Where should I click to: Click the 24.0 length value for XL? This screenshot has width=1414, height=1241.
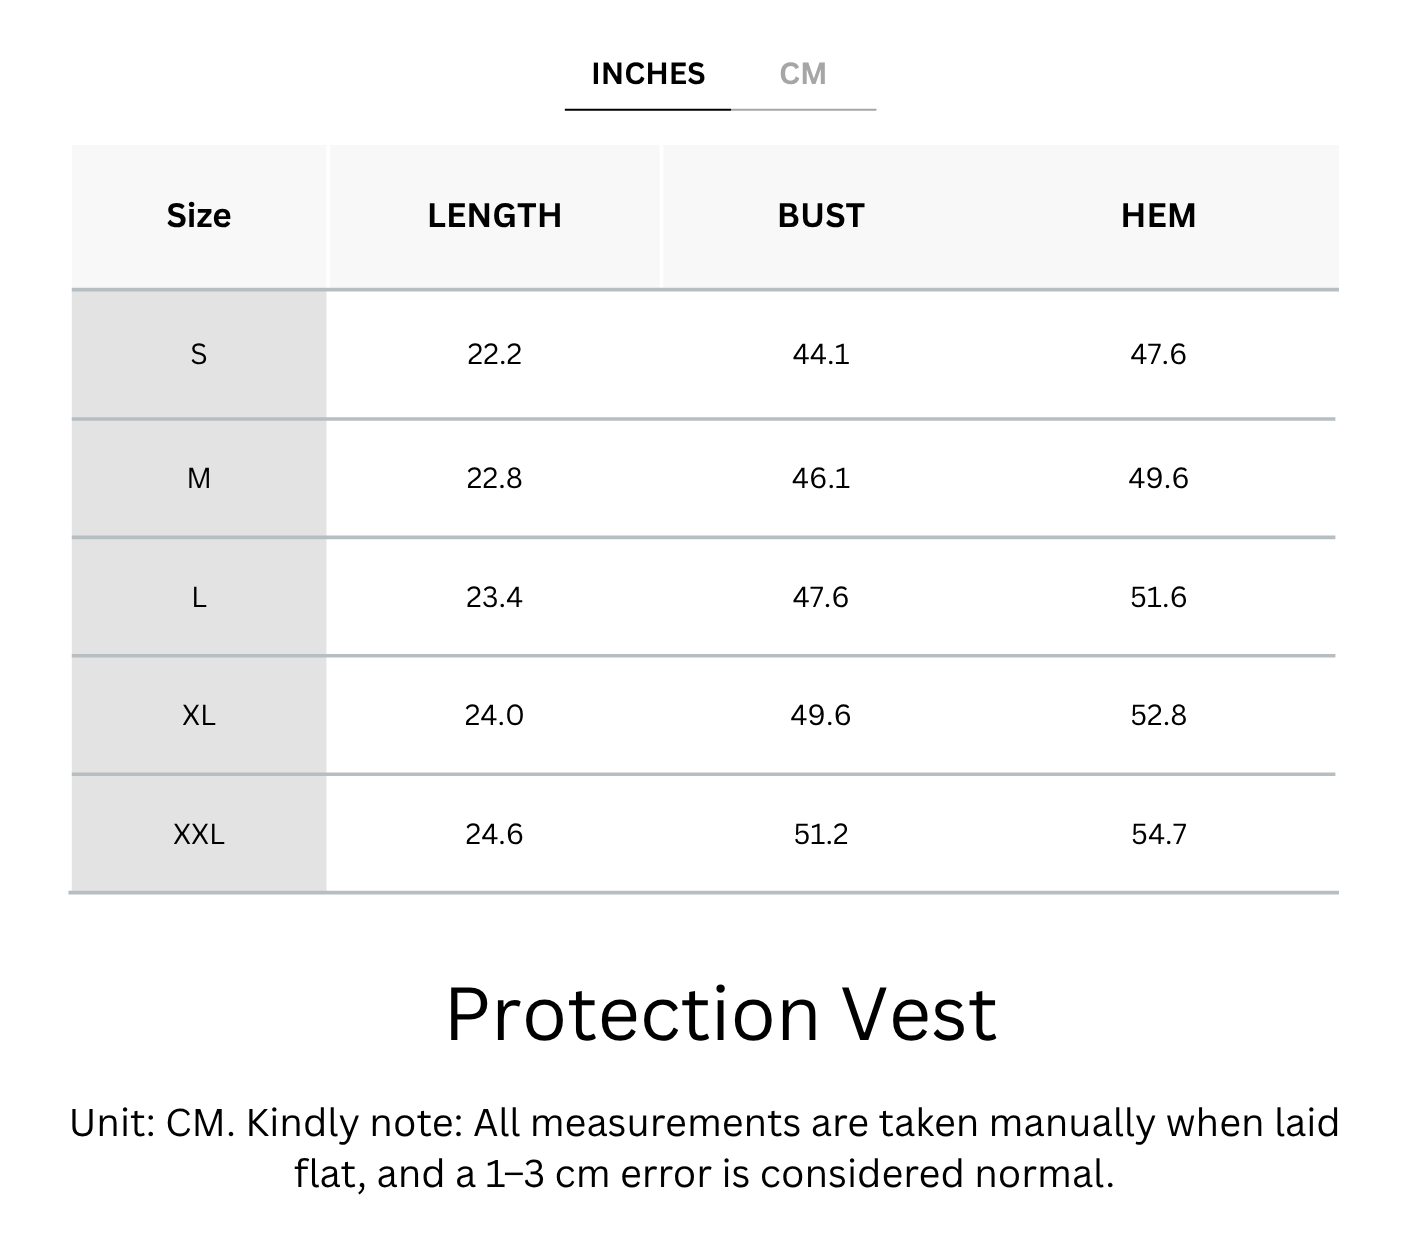494,715
